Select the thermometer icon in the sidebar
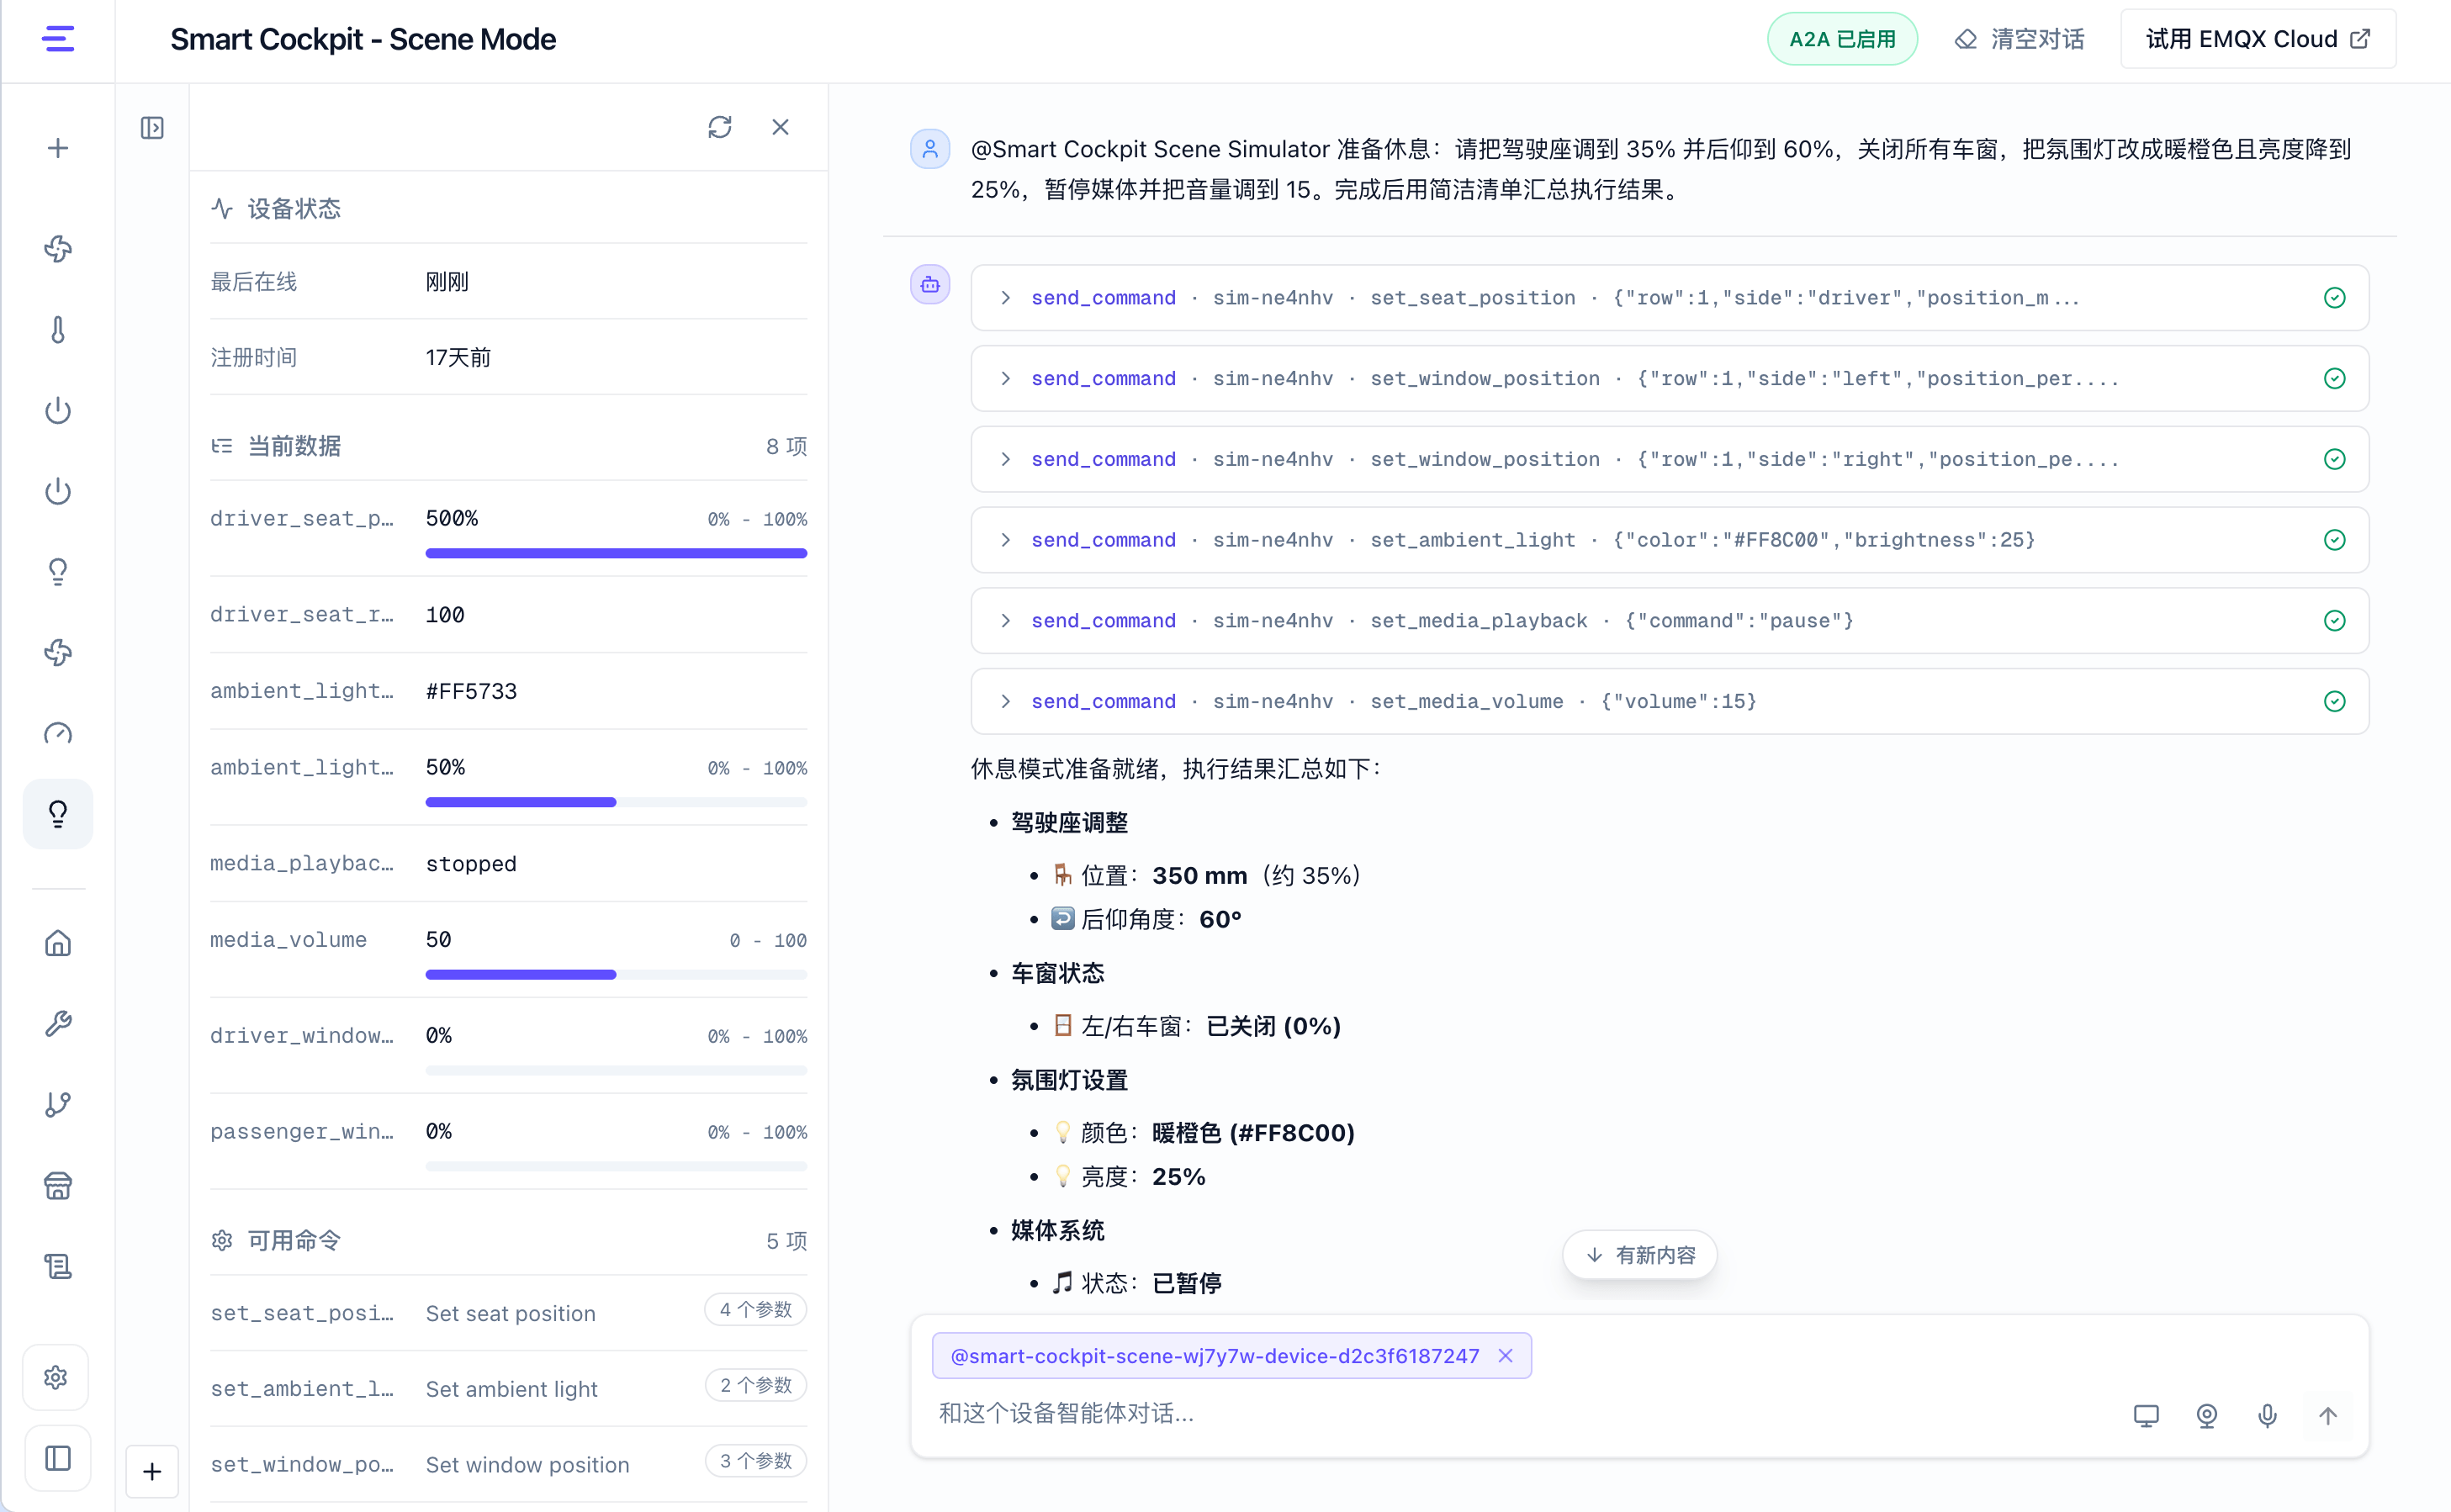The image size is (2451, 1512). point(58,329)
